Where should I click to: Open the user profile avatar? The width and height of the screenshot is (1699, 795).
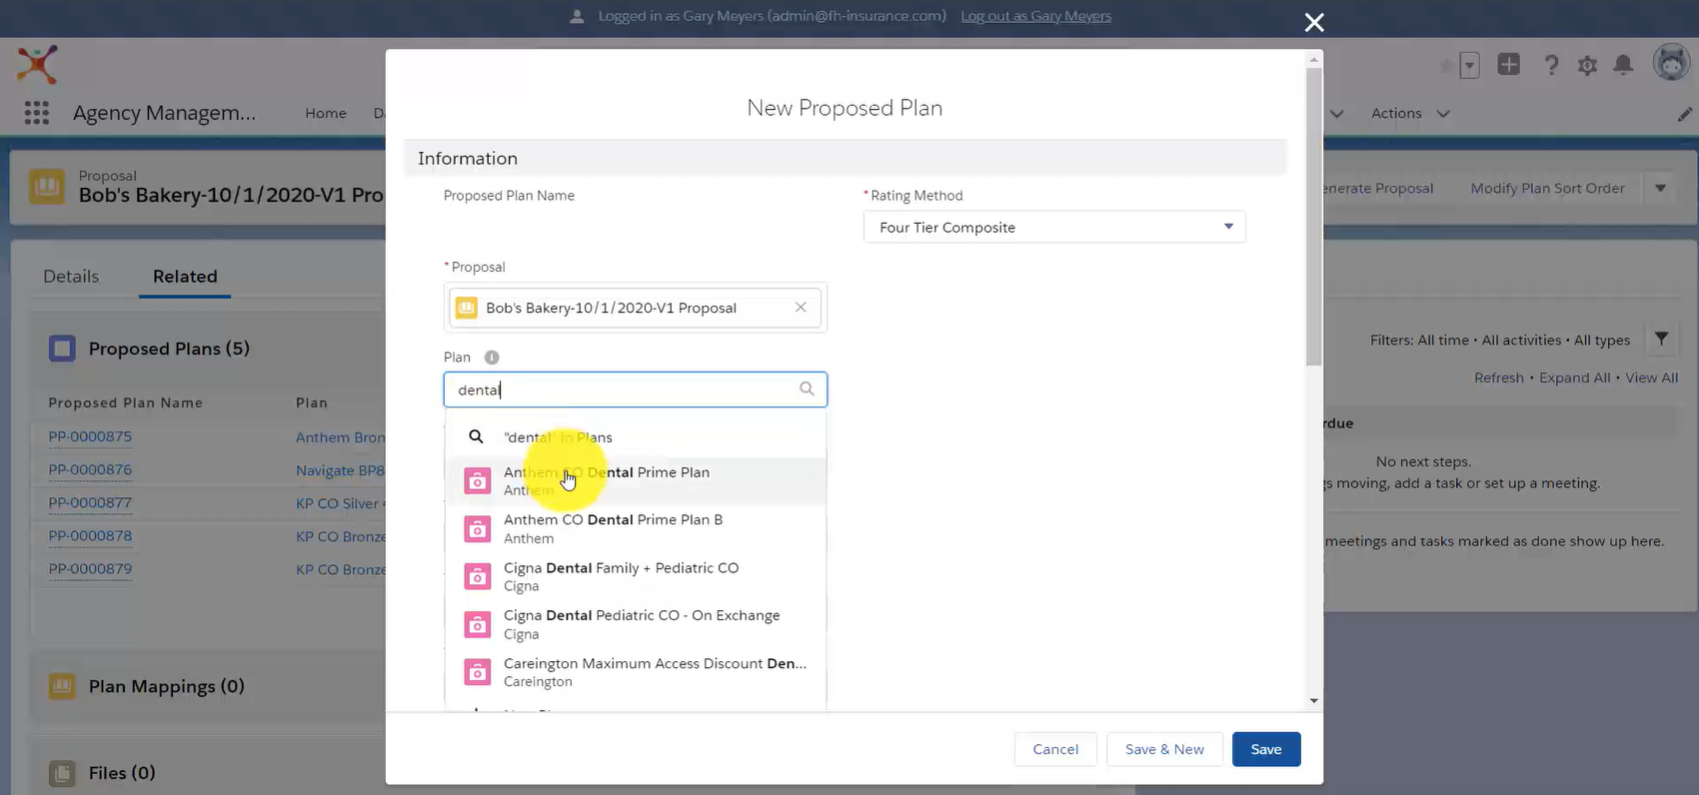point(1671,63)
